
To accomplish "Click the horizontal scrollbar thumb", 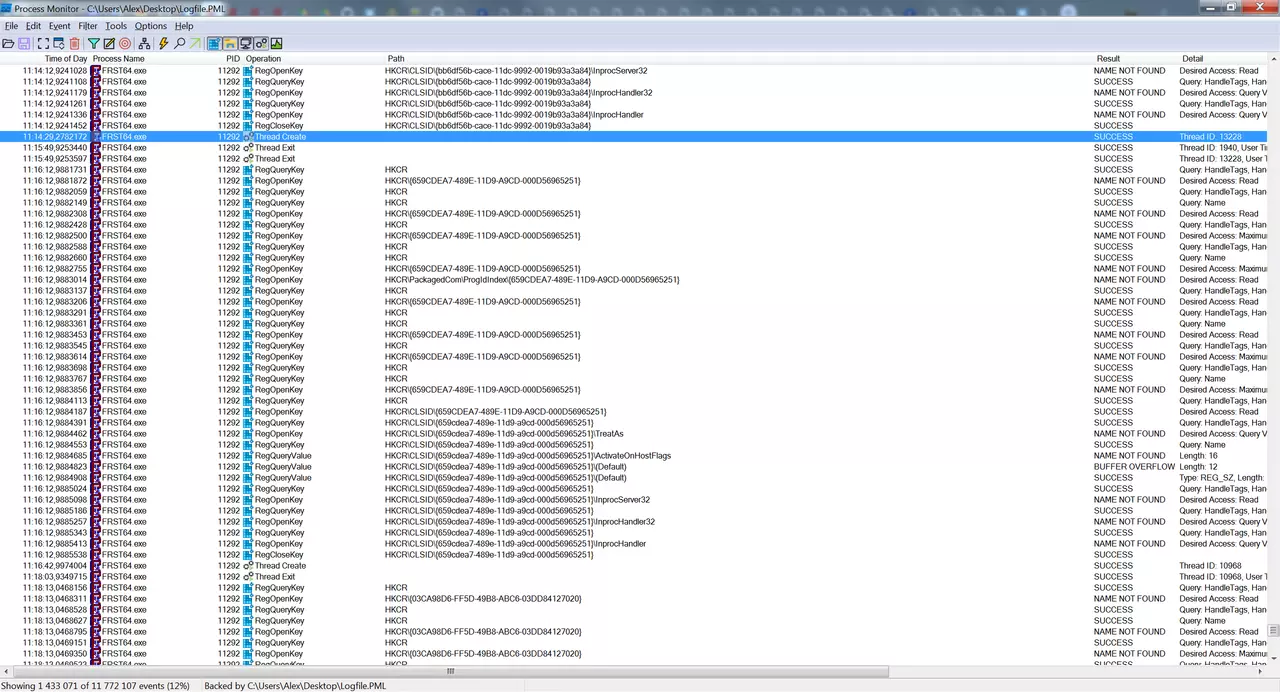I will 450,672.
